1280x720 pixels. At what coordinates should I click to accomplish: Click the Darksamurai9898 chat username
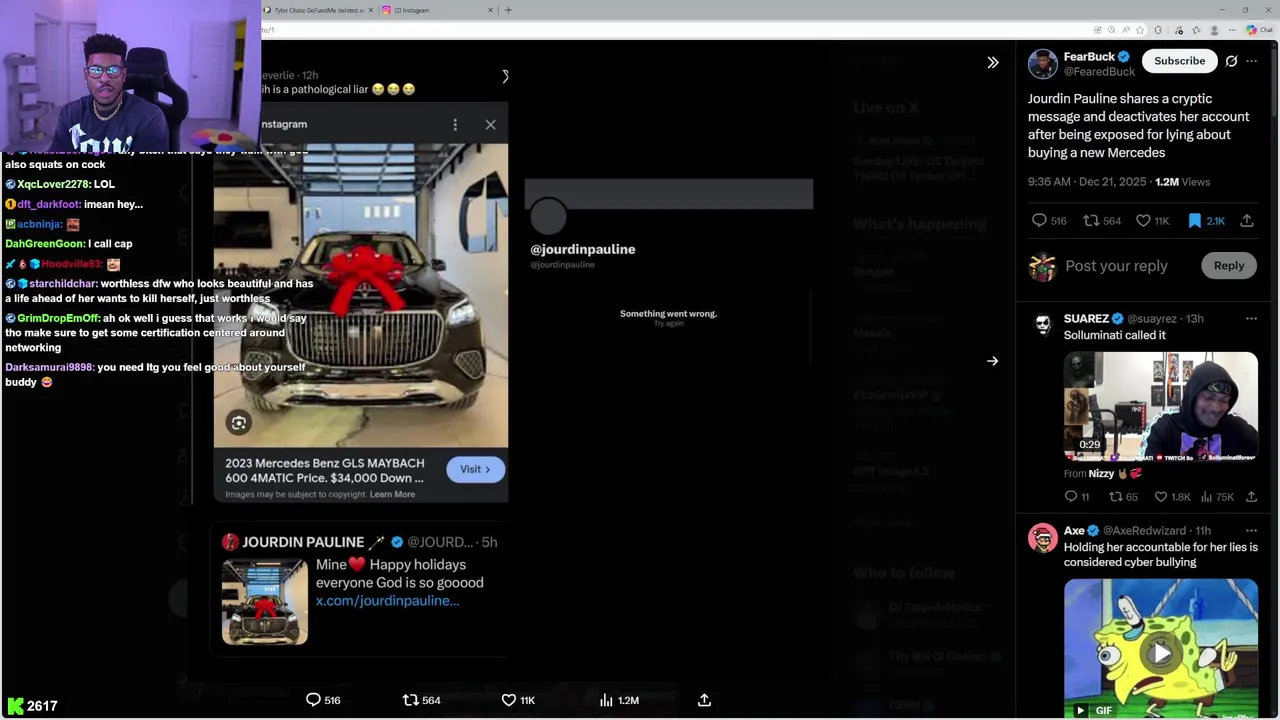[x=49, y=367]
